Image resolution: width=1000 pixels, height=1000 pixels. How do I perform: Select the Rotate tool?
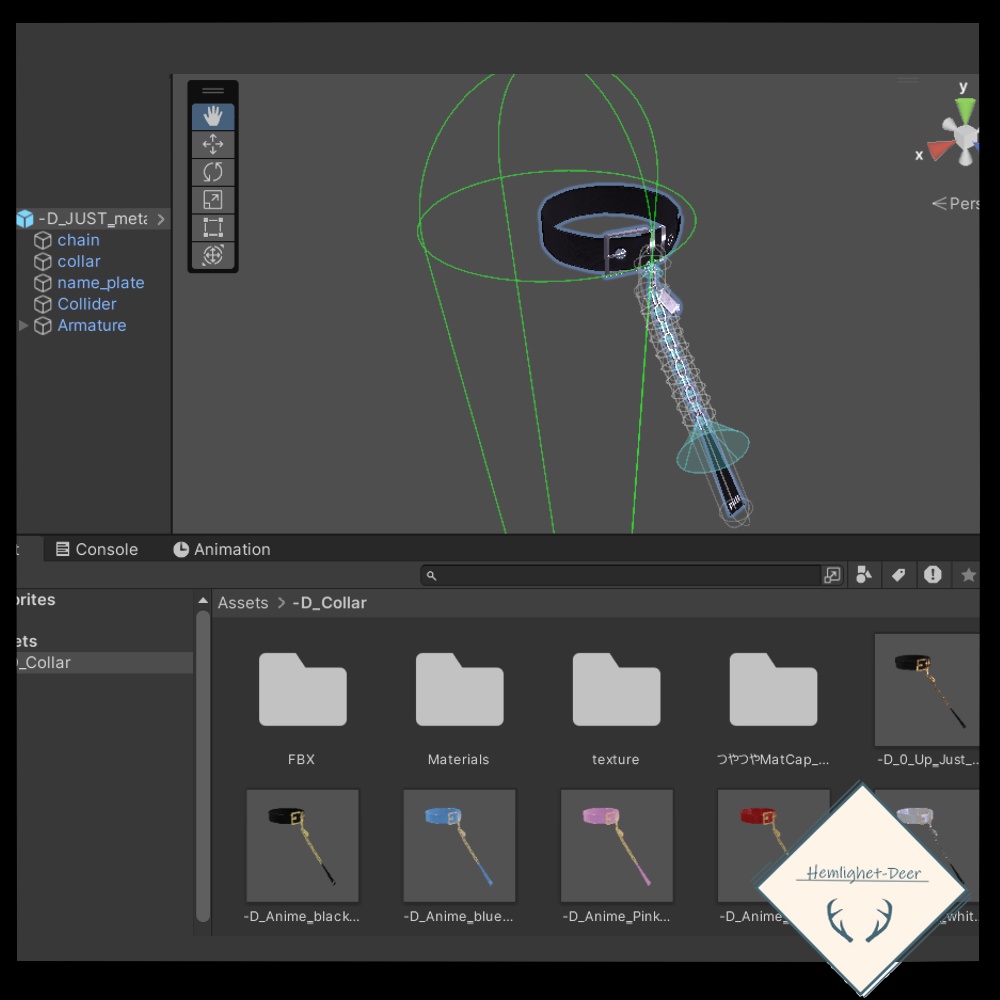click(213, 172)
